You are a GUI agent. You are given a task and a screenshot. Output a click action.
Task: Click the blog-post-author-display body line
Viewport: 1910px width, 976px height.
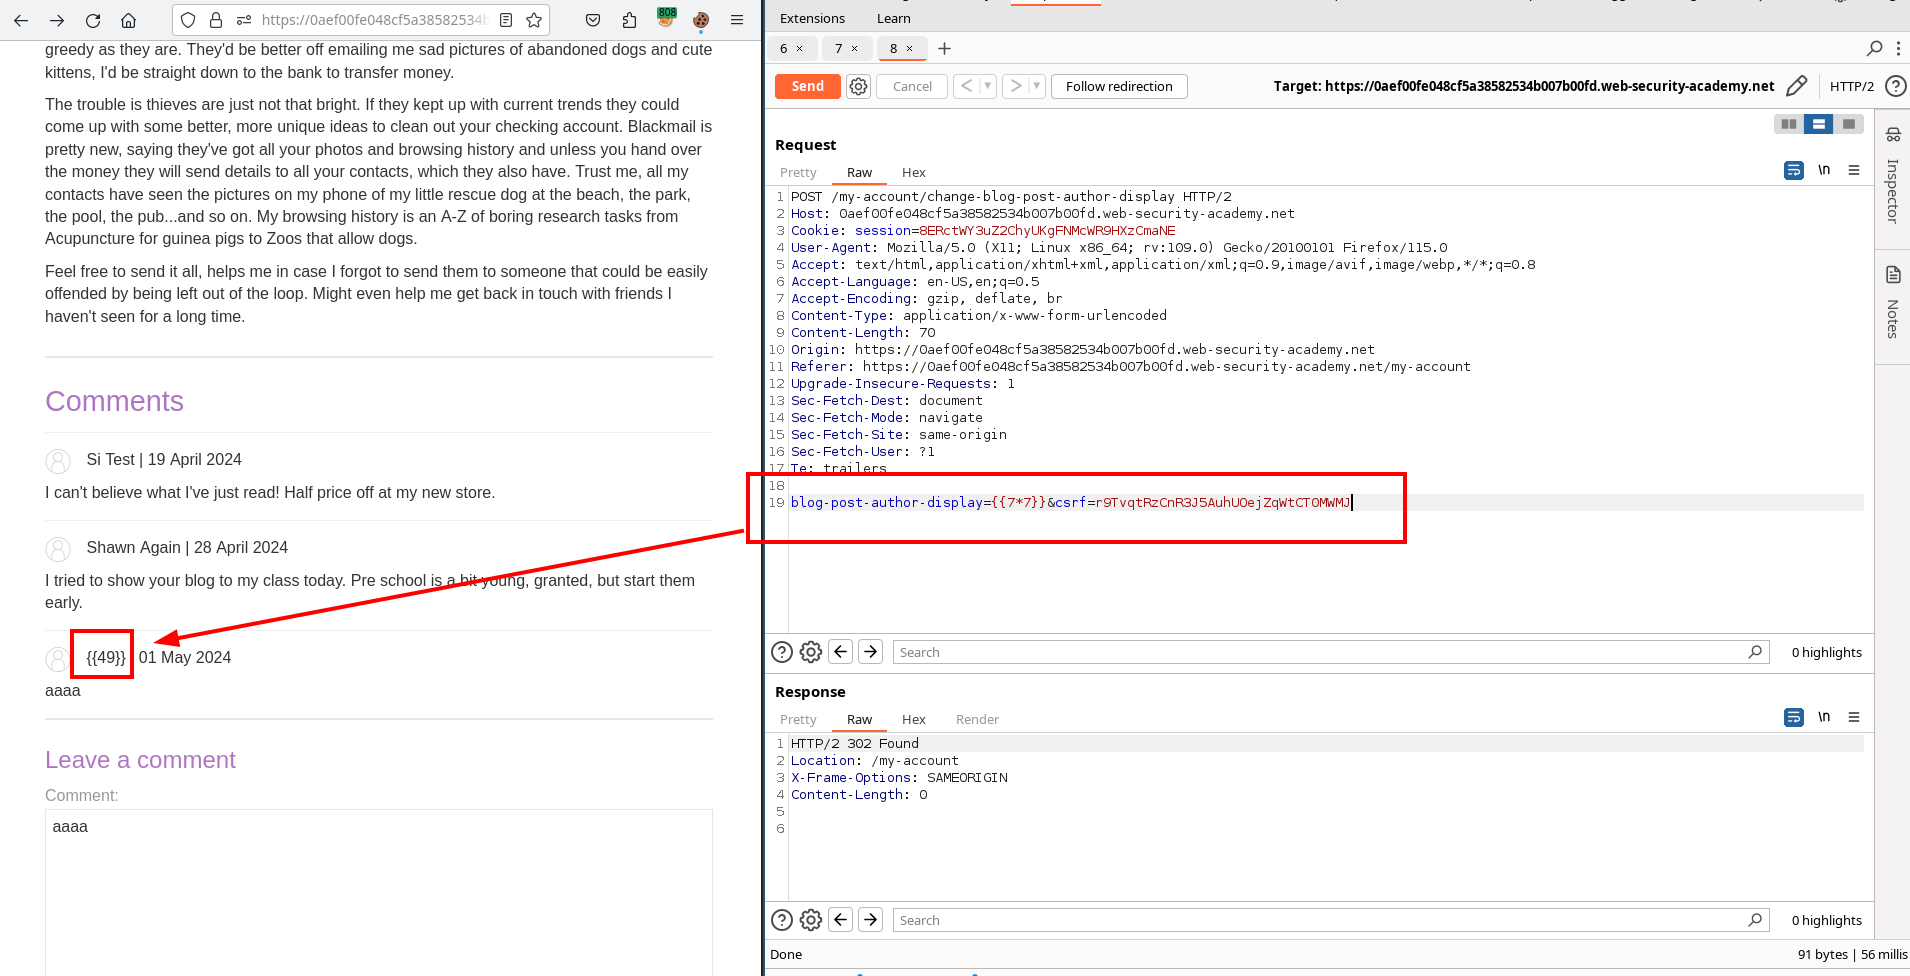tap(1070, 503)
